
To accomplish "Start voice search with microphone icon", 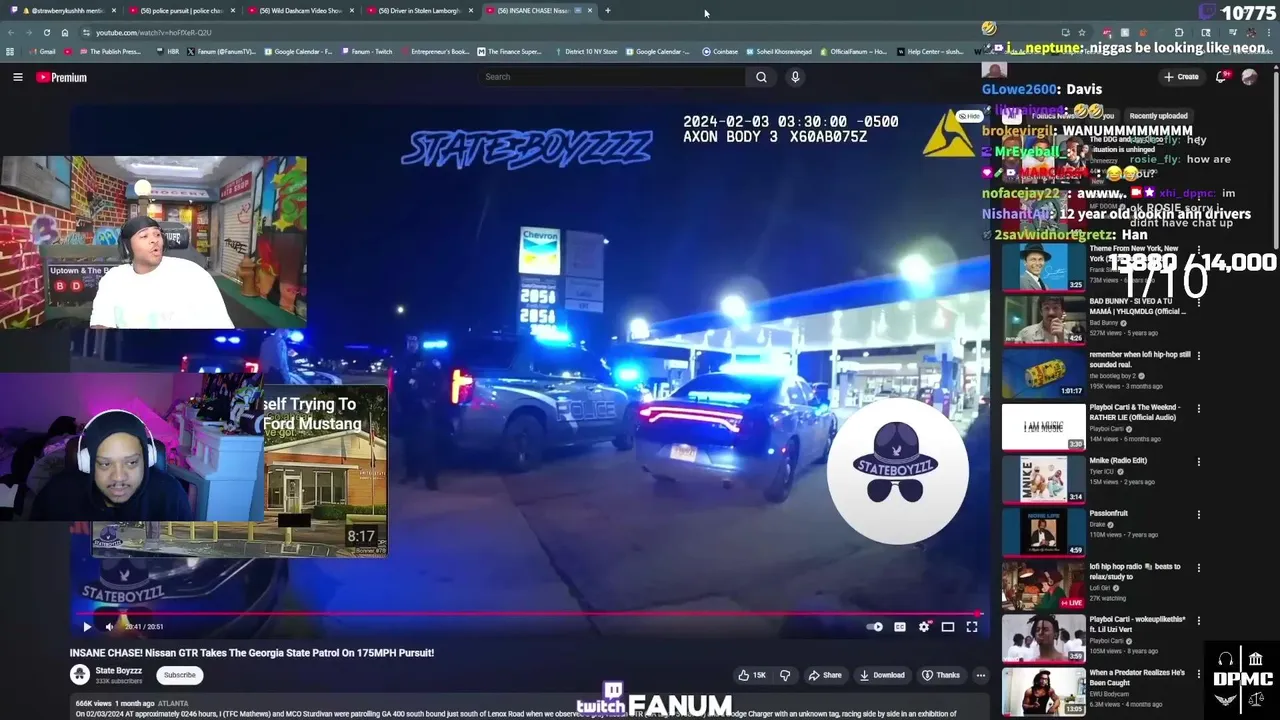I will 795,77.
